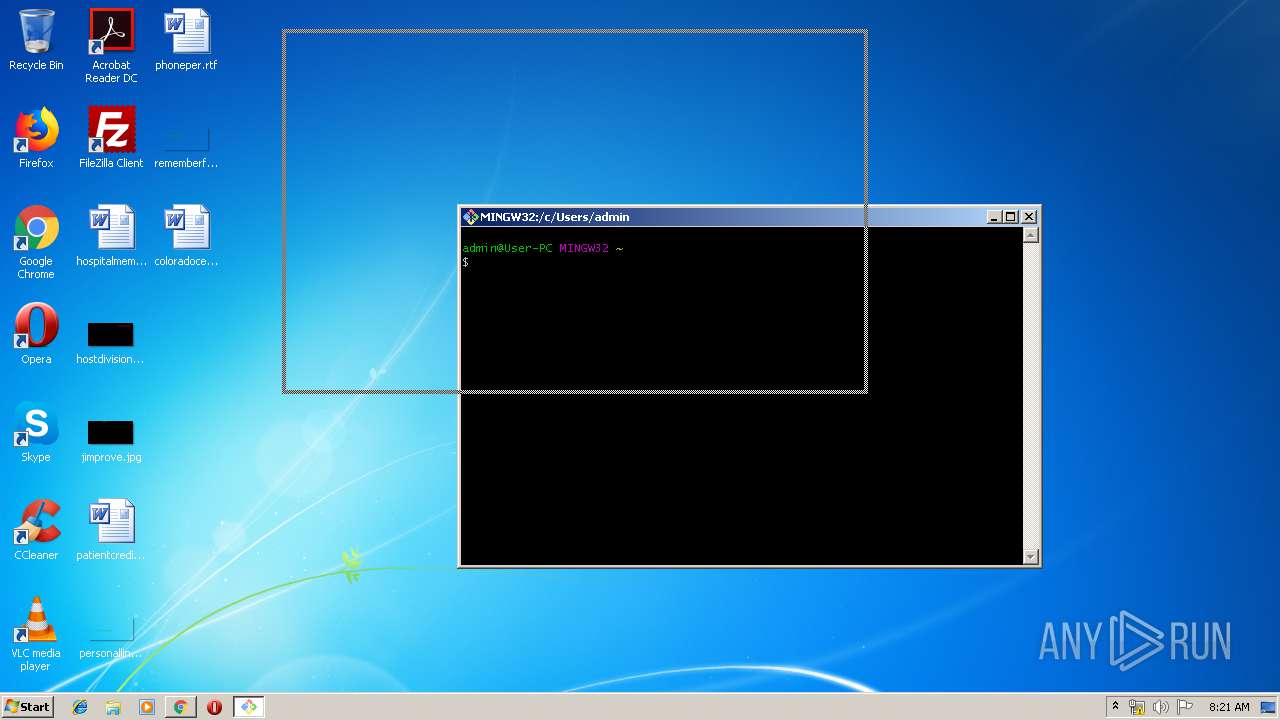Open the Recycle Bin desktop icon
This screenshot has height=720, width=1280.
(x=36, y=41)
